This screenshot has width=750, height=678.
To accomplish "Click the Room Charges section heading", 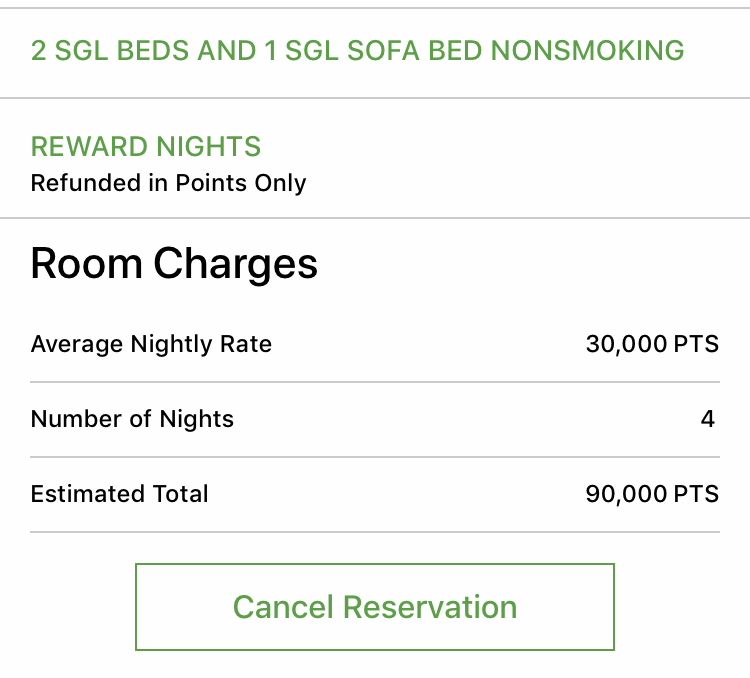I will click(174, 264).
